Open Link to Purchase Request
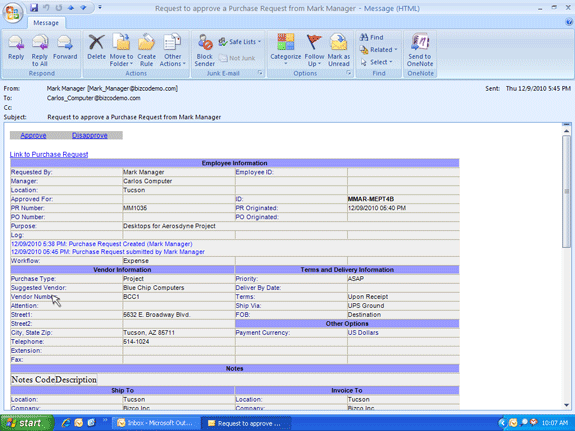Image resolution: width=575 pixels, height=431 pixels. click(49, 154)
